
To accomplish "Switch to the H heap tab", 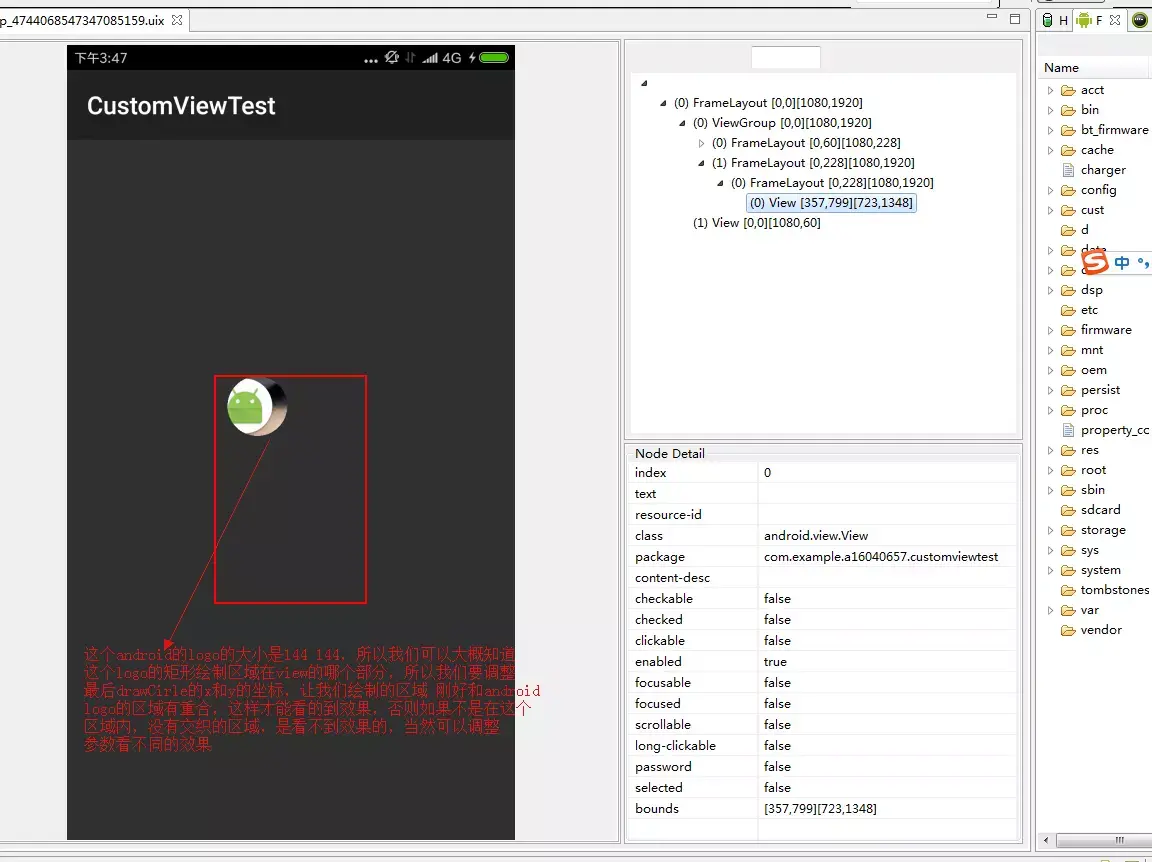I will coord(1056,21).
